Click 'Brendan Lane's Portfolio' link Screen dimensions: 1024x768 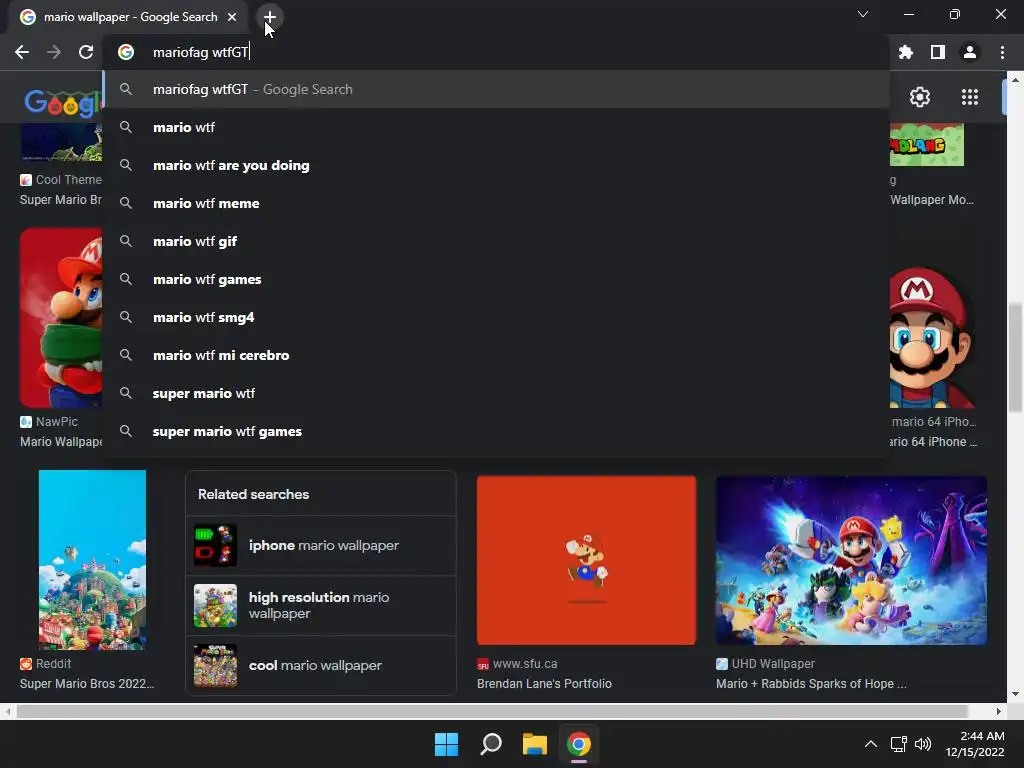coord(544,684)
